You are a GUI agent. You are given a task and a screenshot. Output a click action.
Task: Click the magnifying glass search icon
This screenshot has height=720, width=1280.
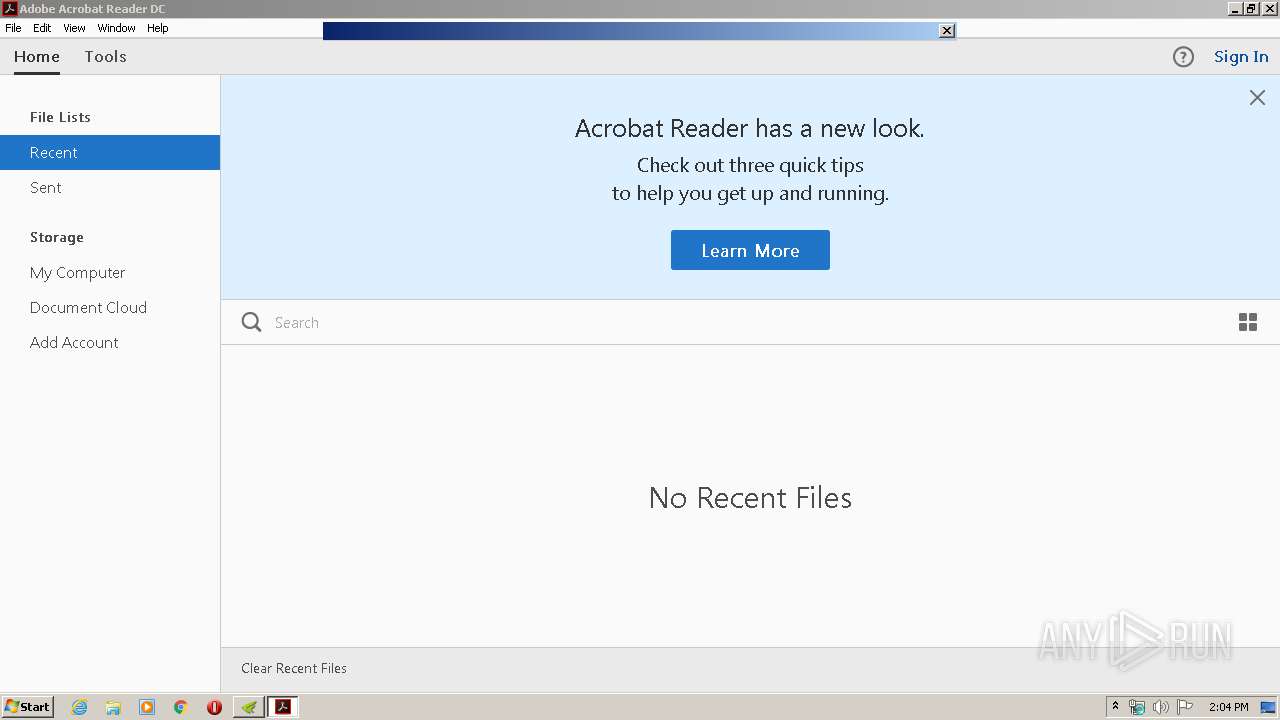(252, 322)
